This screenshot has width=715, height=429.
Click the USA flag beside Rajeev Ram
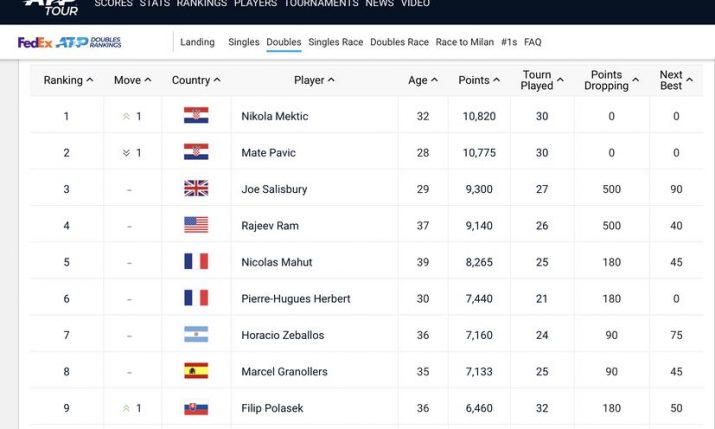coord(196,225)
